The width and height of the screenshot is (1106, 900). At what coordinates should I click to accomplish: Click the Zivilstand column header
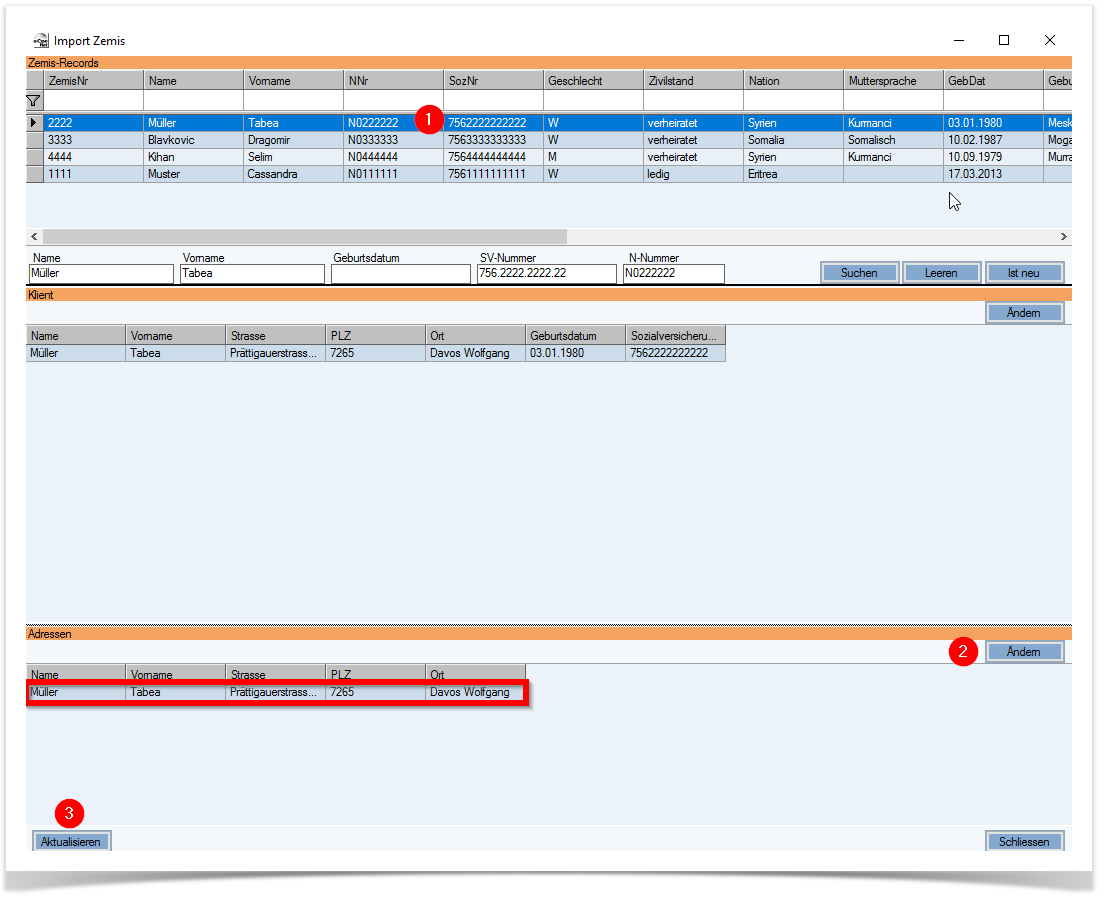tap(693, 81)
